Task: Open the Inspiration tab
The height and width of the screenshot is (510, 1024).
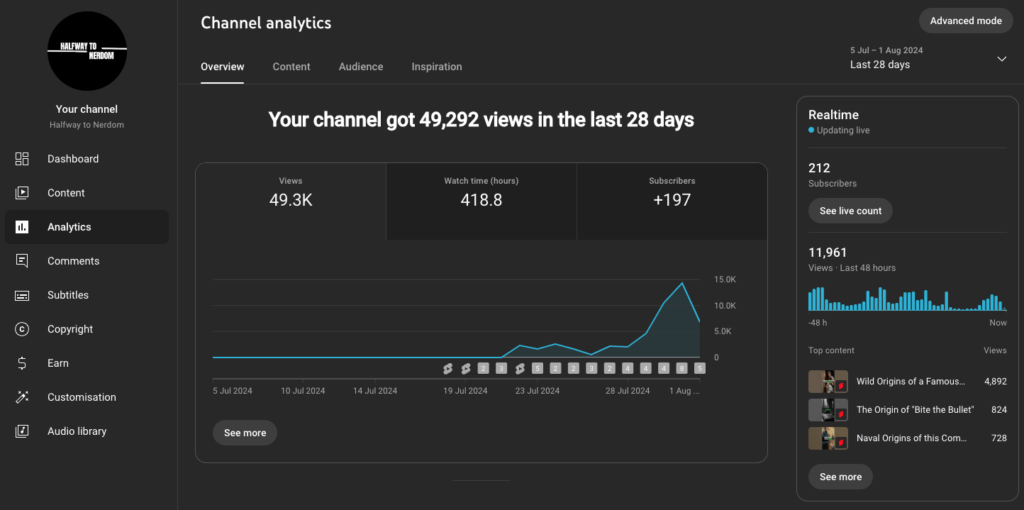Action: (x=436, y=67)
